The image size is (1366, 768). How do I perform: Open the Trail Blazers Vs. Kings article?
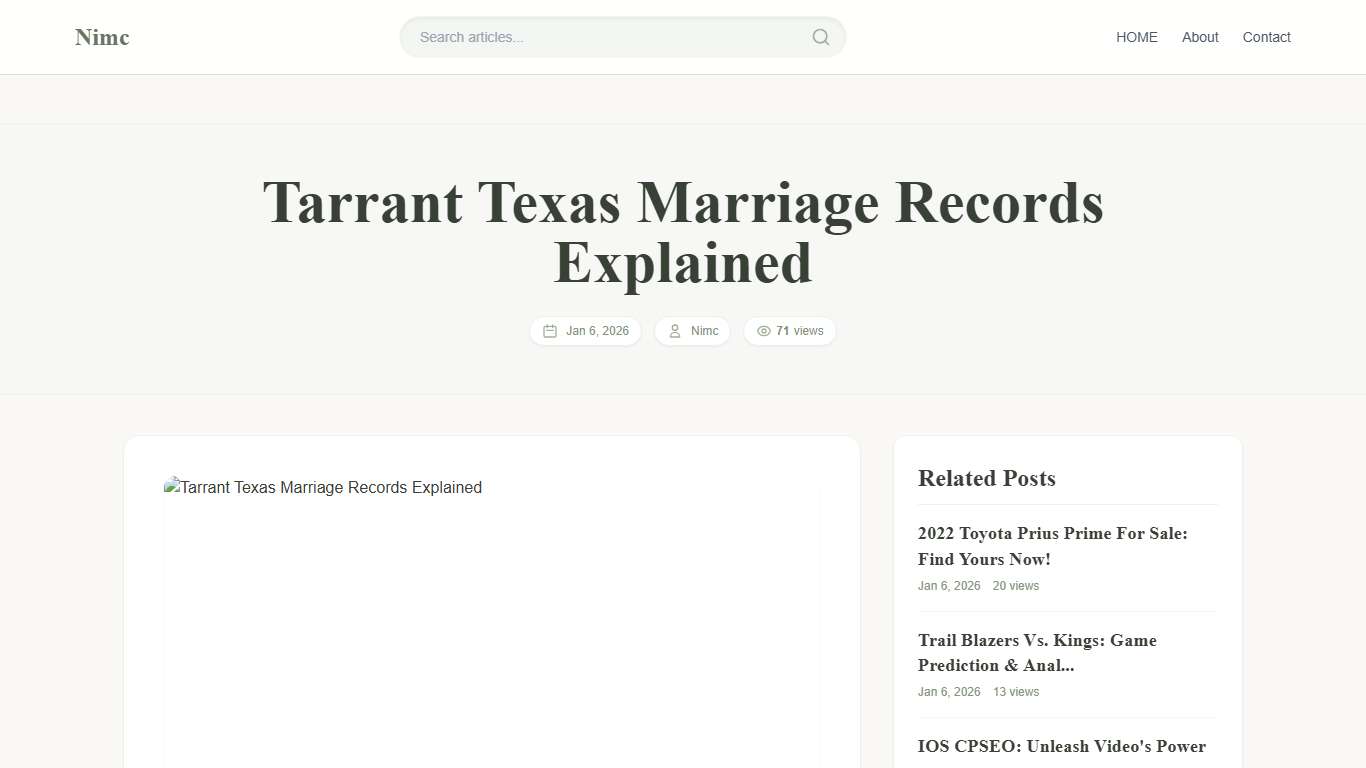[x=1037, y=652]
